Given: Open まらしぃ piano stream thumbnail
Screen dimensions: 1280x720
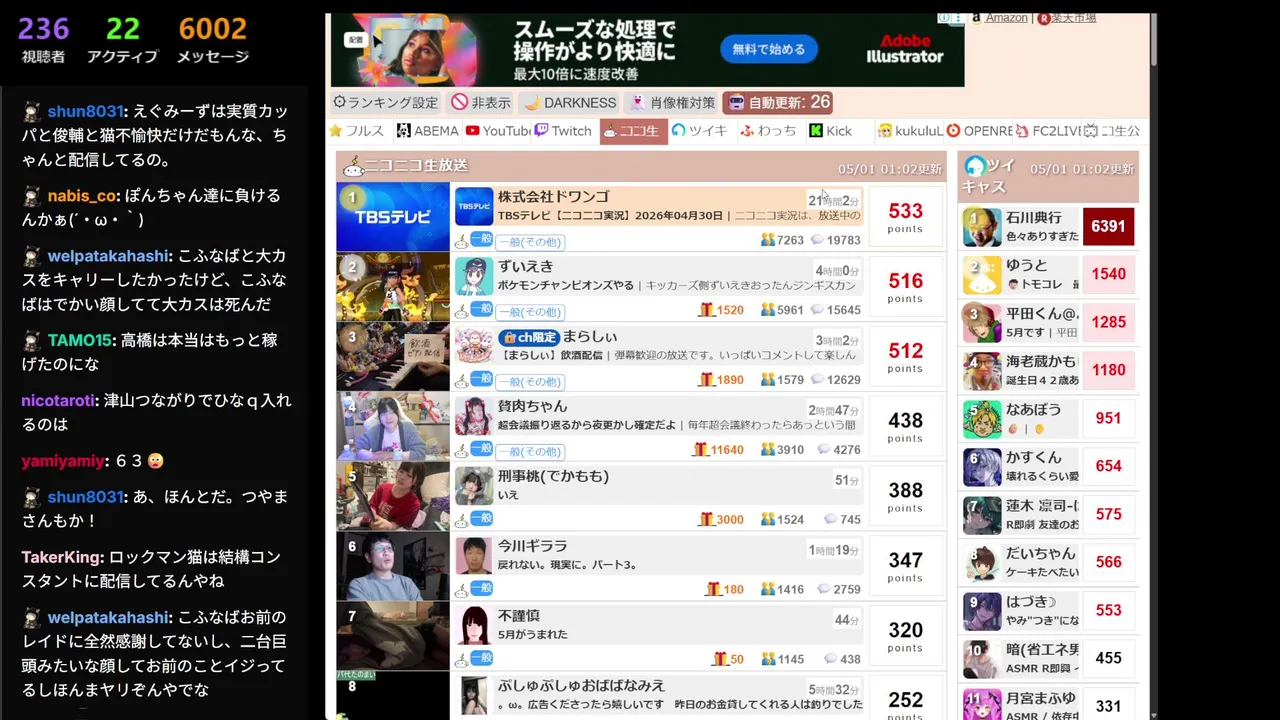Looking at the screenshot, I should coord(393,356).
